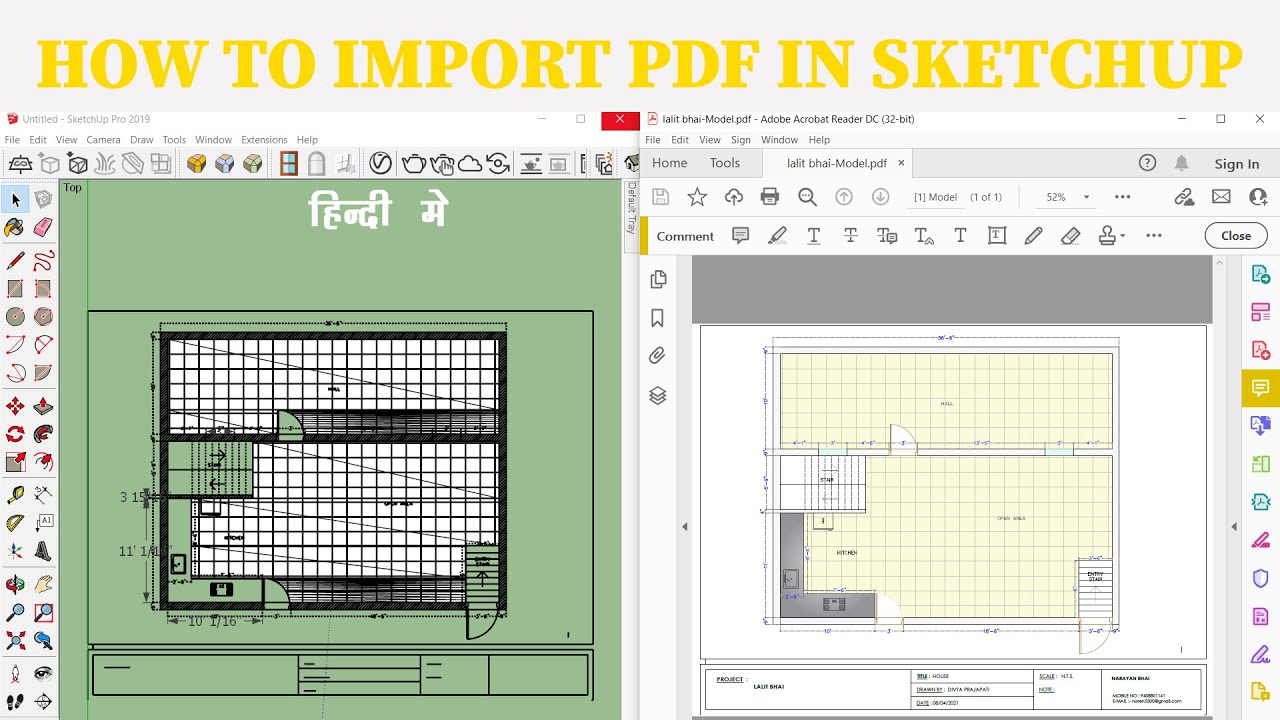The width and height of the screenshot is (1280, 720).
Task: Send the PDF by email icon
Action: [x=1221, y=197]
